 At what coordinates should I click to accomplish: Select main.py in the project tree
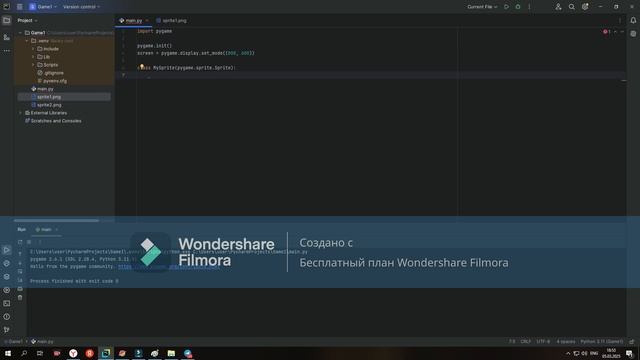pyautogui.click(x=42, y=89)
